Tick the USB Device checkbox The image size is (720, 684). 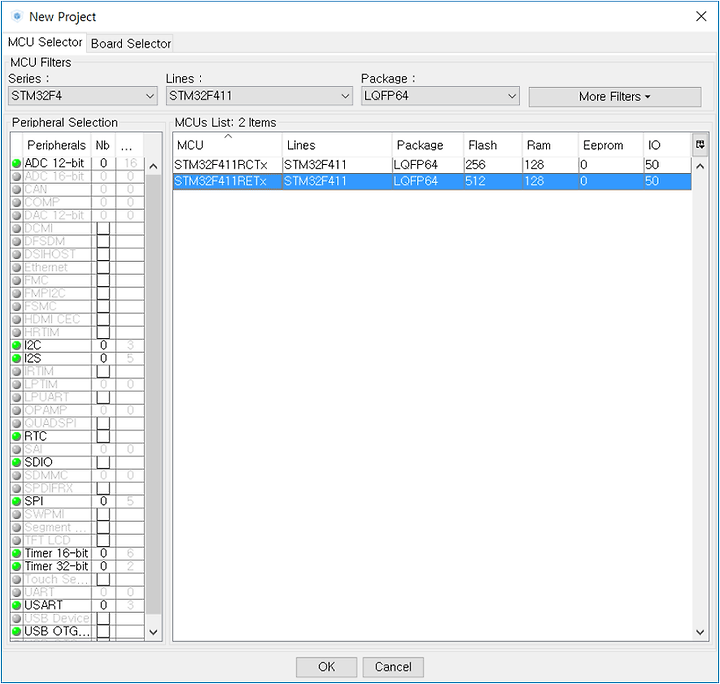(103, 618)
